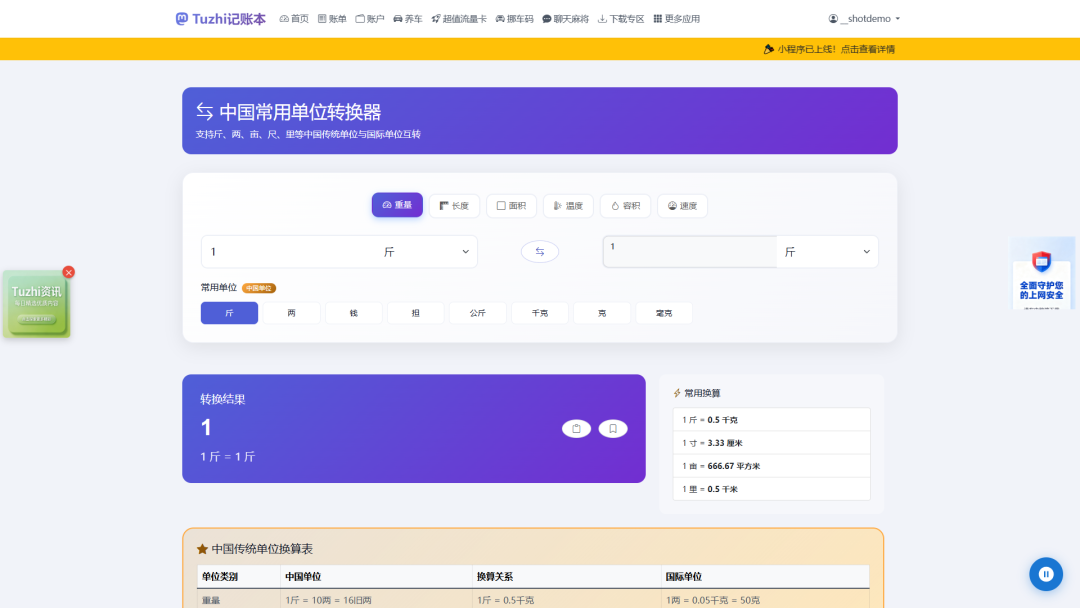Click the source value input field
1080x608 pixels.
[288, 252]
